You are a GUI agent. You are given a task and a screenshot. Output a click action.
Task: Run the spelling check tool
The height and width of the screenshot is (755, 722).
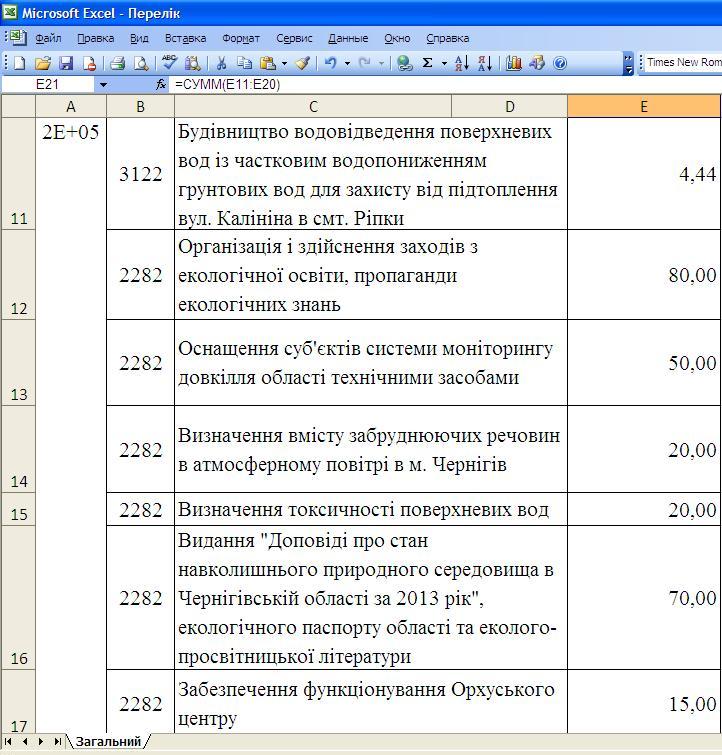[170, 63]
